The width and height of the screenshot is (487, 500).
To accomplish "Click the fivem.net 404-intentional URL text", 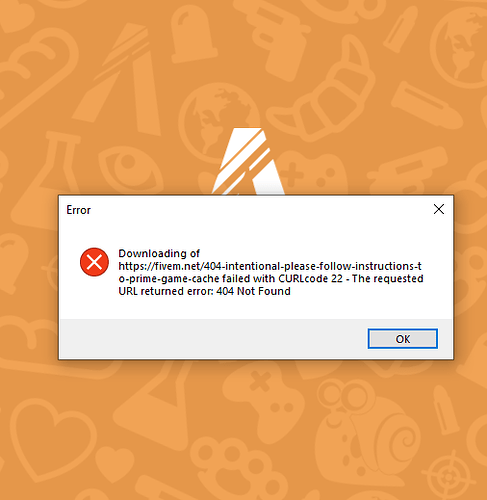I will (270, 272).
